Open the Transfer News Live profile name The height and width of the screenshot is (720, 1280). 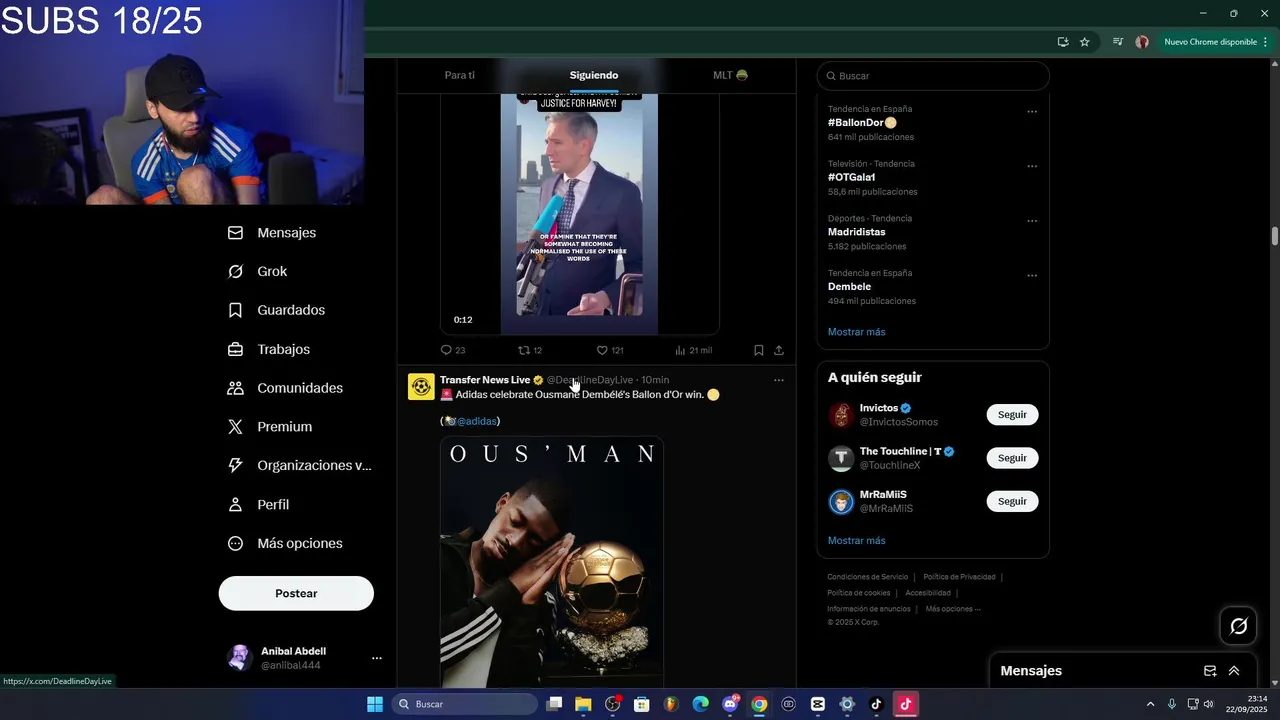tap(485, 380)
